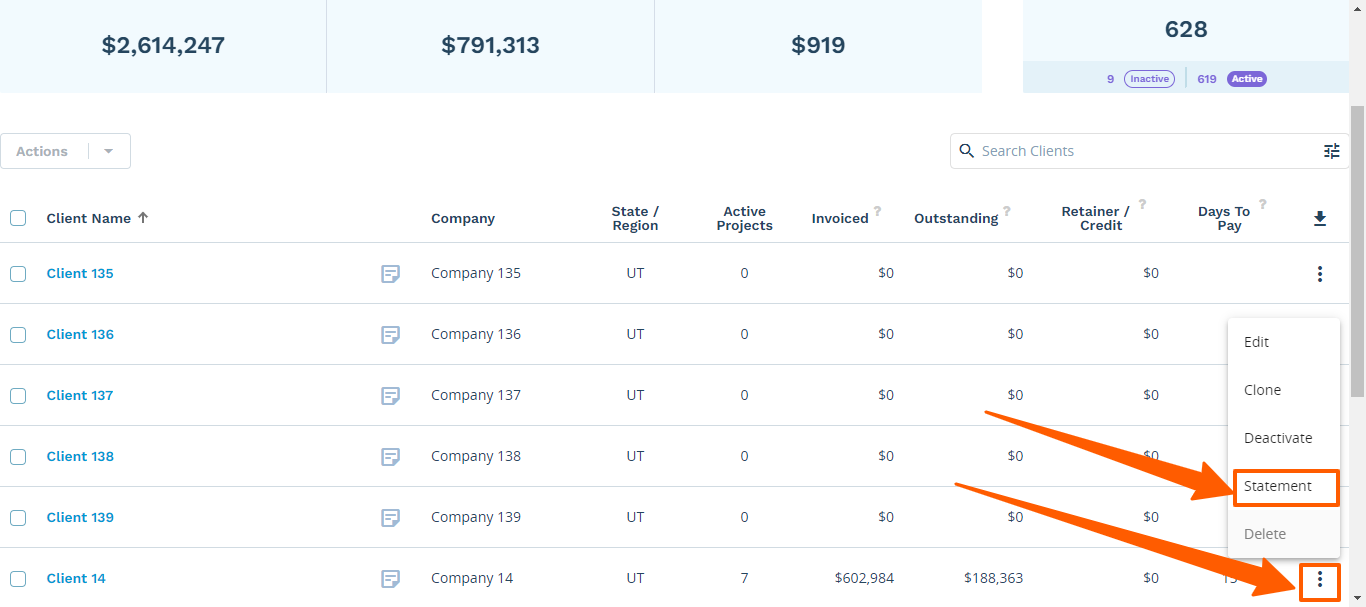Click the download export icon

point(1320,218)
